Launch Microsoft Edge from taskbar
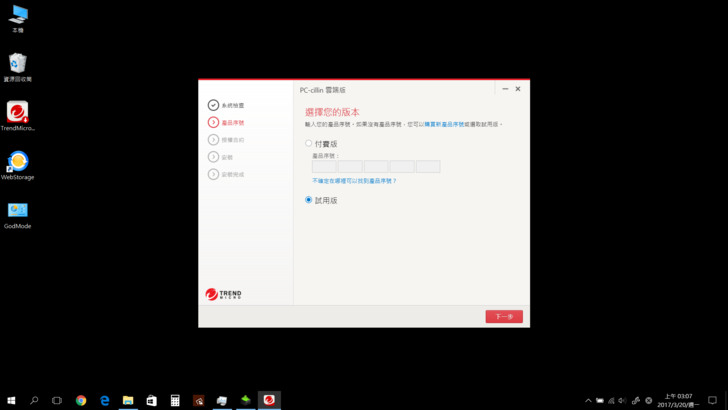This screenshot has height=410, width=728. coord(104,400)
